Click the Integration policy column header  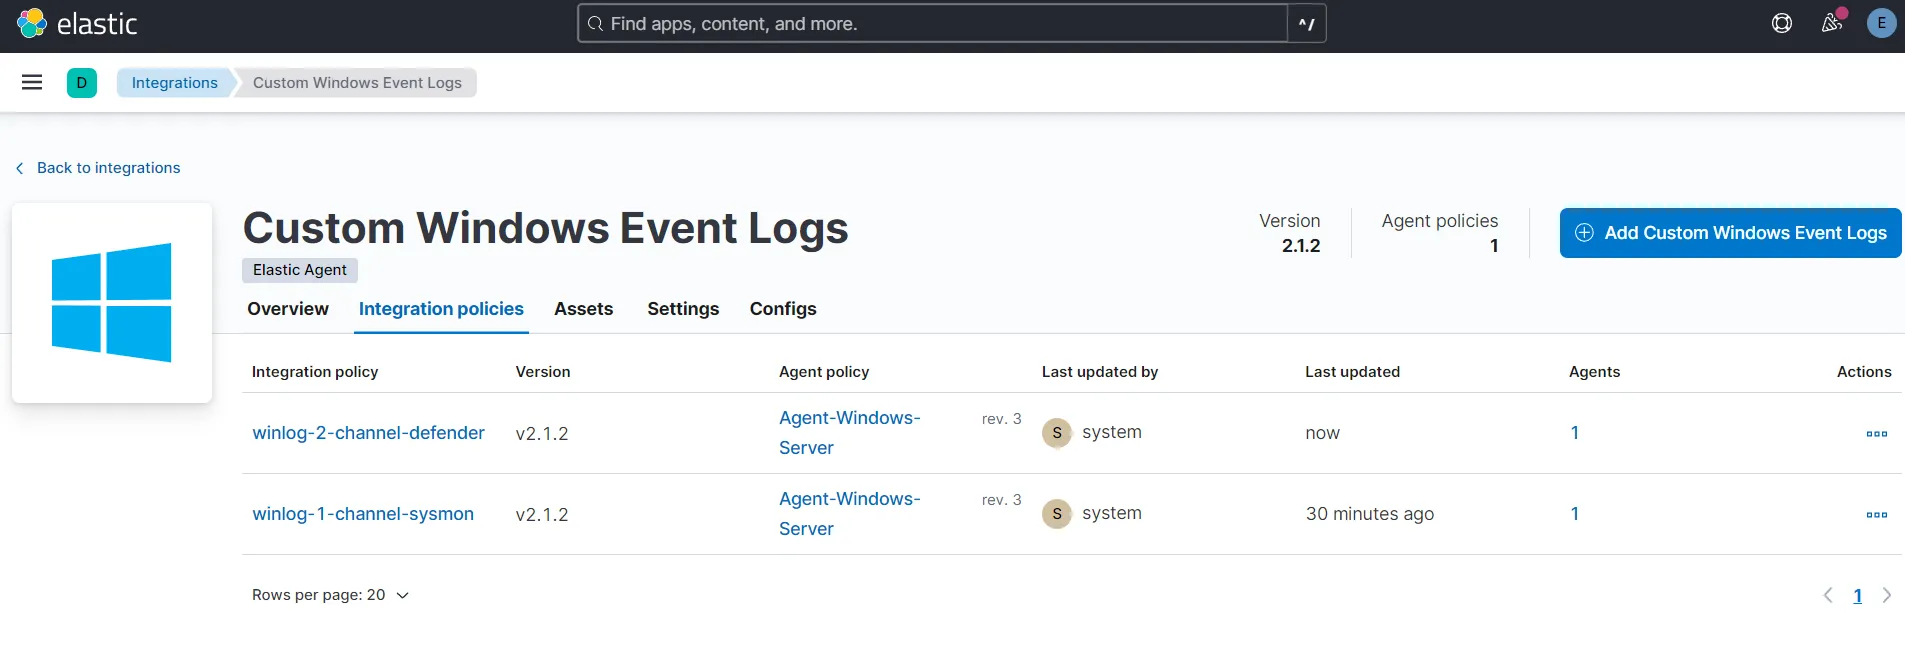pos(315,372)
